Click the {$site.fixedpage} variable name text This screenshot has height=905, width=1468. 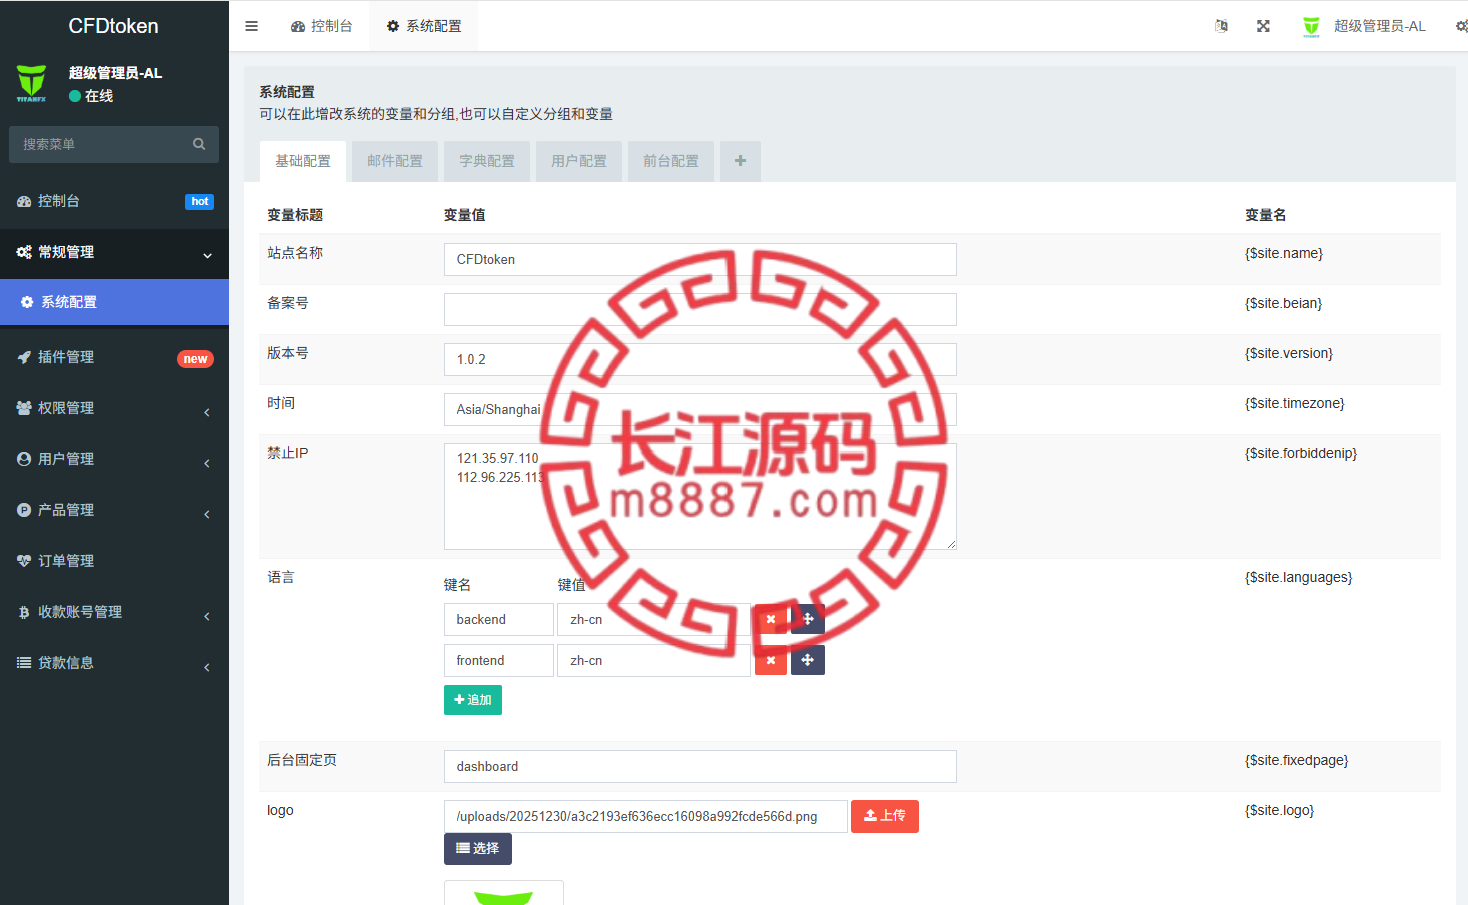(x=1297, y=760)
